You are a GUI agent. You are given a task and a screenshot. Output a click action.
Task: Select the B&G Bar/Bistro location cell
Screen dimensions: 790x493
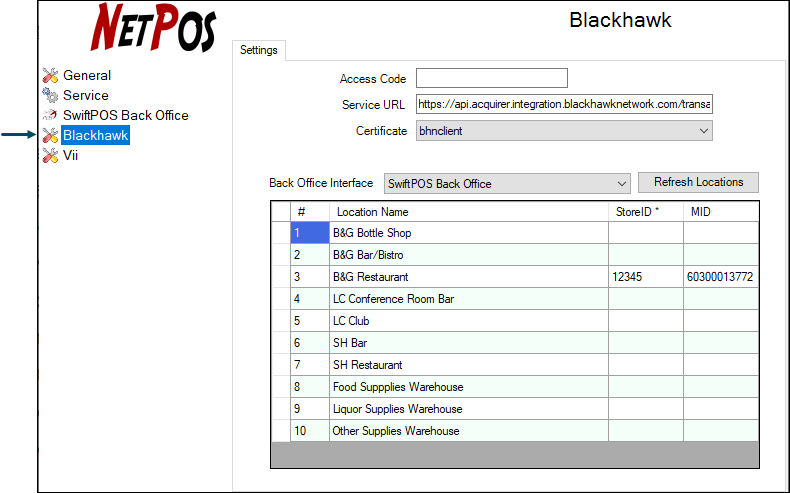click(469, 255)
